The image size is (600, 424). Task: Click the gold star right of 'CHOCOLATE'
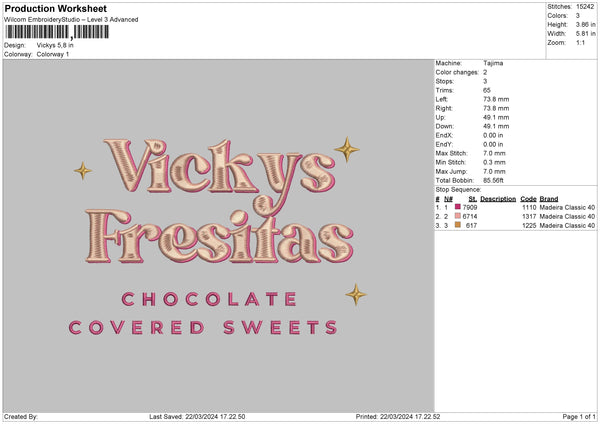pos(356,295)
